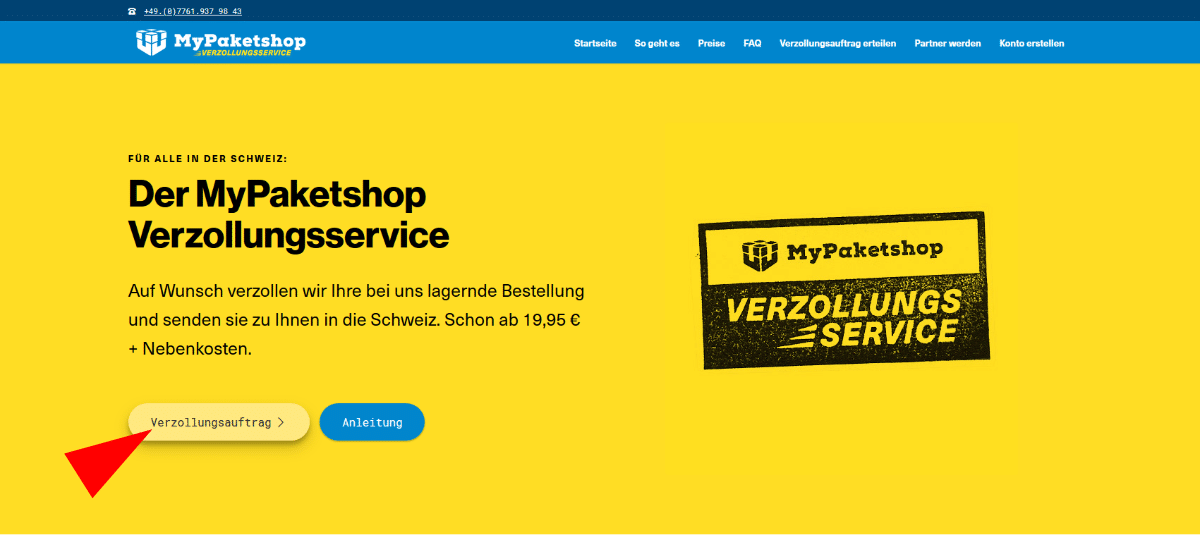Click the MyPaketshop box logo icon
The height and width of the screenshot is (540, 1200).
point(152,42)
